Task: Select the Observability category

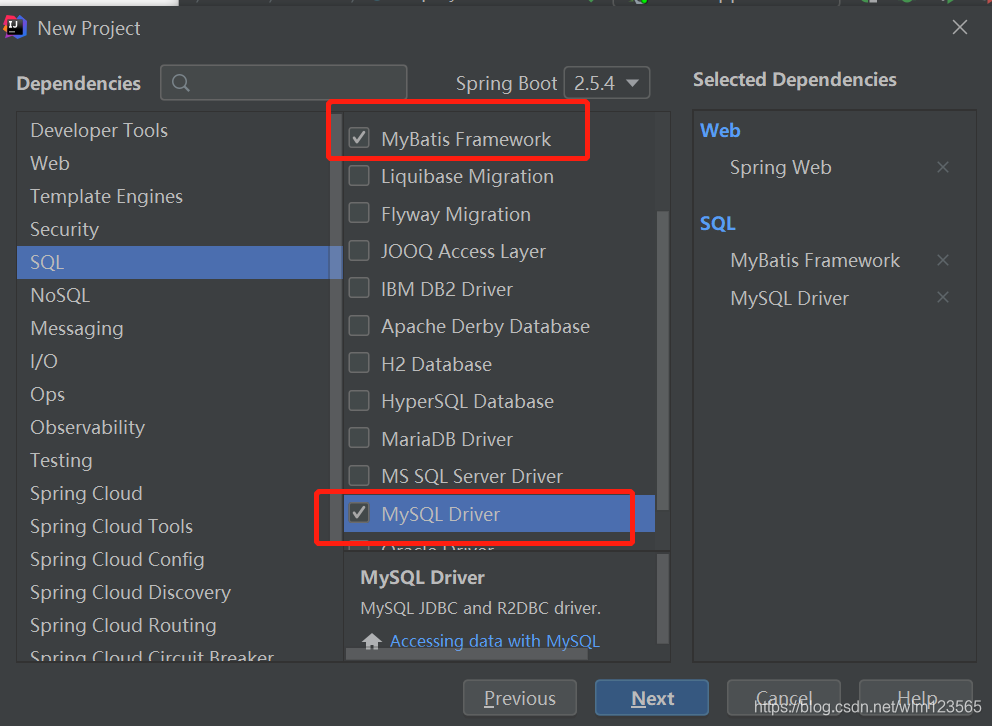Action: (180, 428)
